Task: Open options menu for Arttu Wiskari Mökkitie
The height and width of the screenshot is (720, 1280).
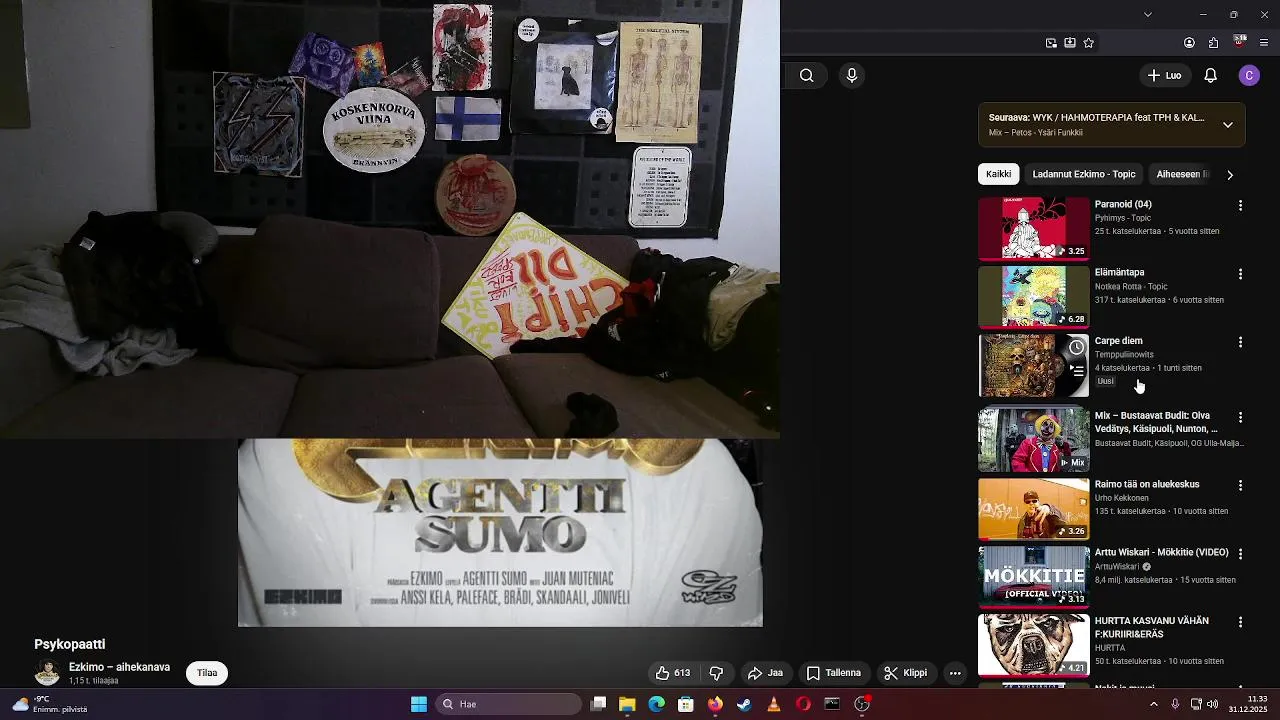Action: [1240, 554]
